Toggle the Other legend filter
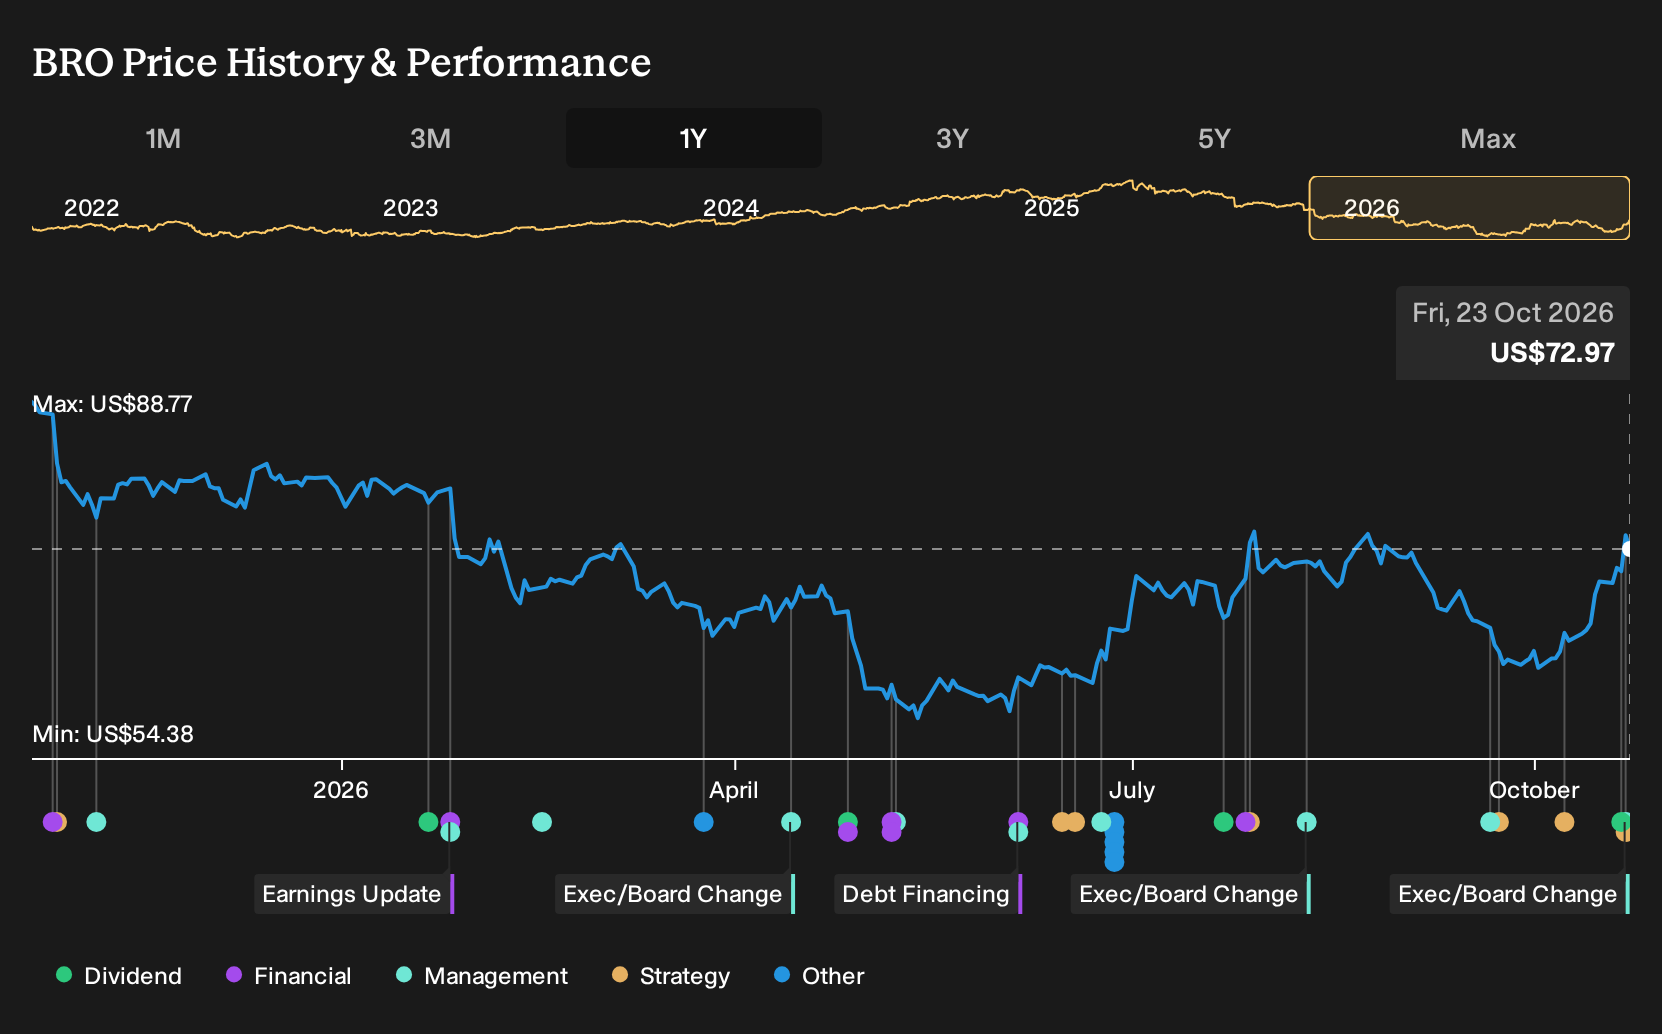The height and width of the screenshot is (1034, 1662). pos(819,976)
